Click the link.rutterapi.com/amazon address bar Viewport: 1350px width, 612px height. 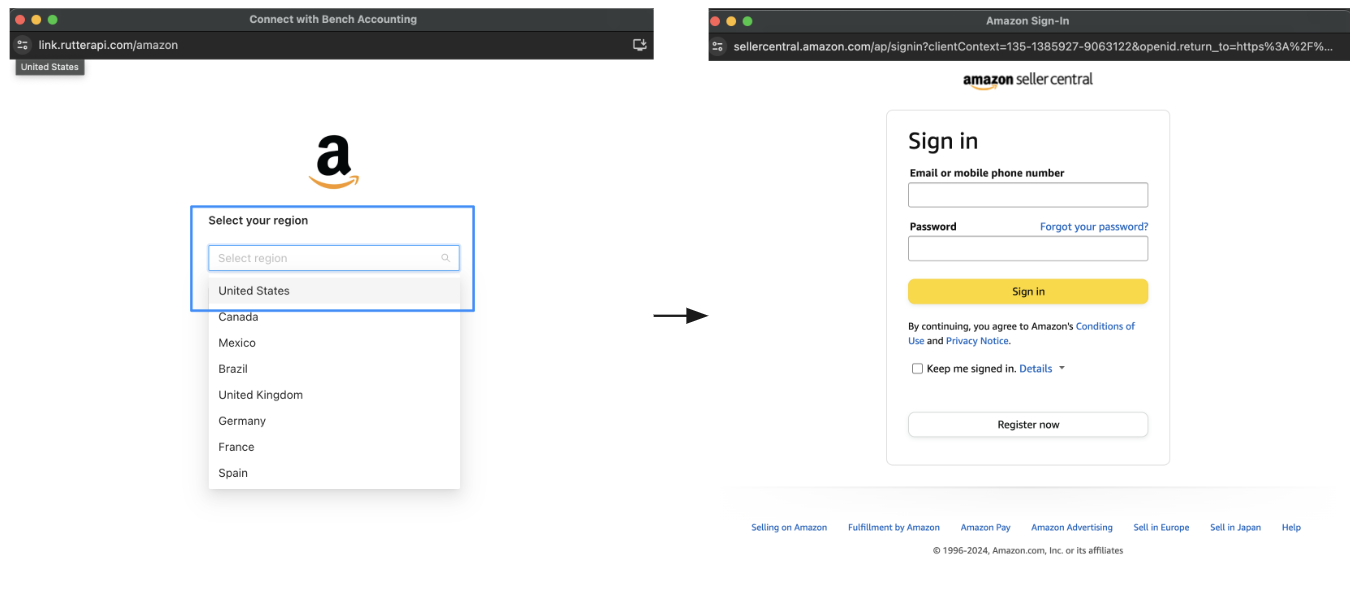coord(108,45)
